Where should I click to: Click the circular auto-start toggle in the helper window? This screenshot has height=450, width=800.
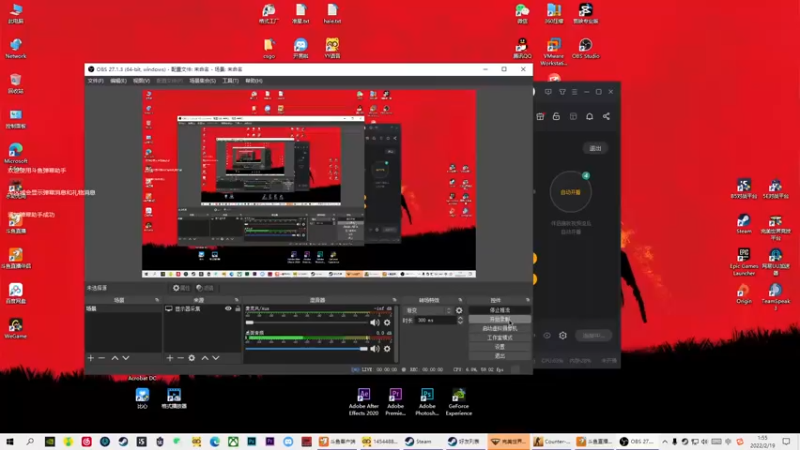570,192
